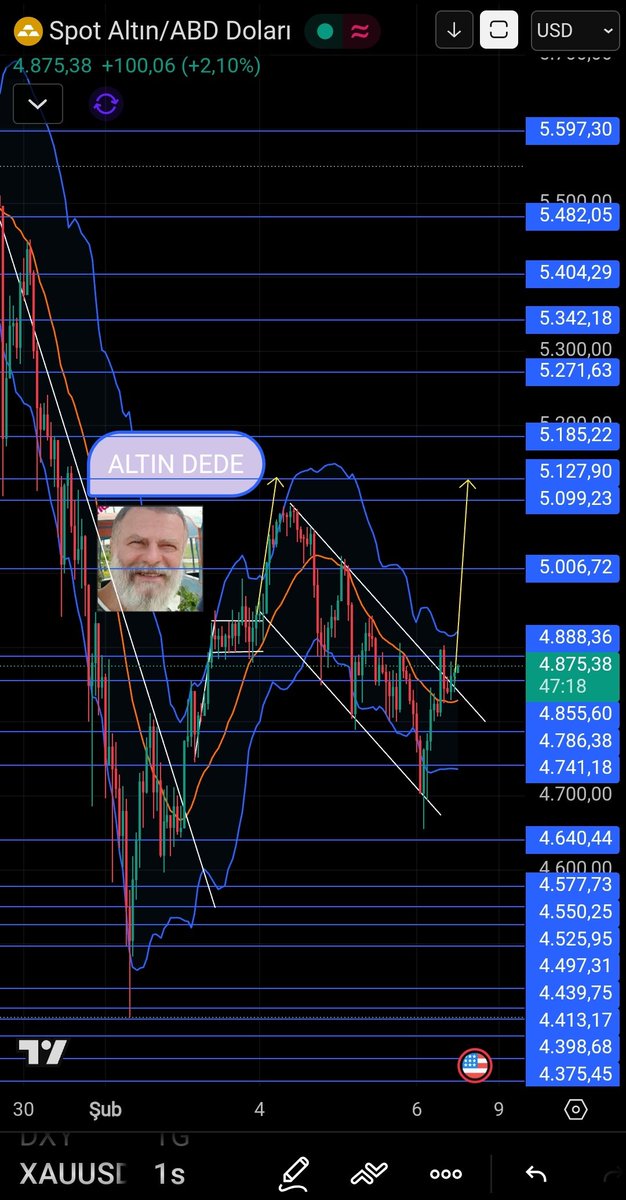
Task: Select the 4.439,75 price level label
Action: click(575, 993)
